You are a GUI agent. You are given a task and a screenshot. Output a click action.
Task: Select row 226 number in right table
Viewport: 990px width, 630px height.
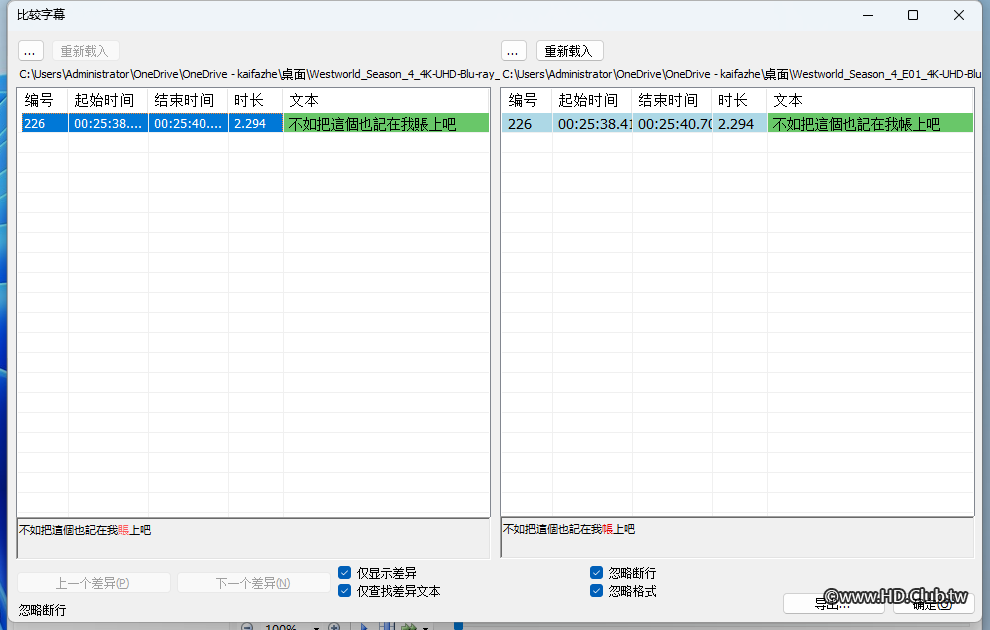527,123
